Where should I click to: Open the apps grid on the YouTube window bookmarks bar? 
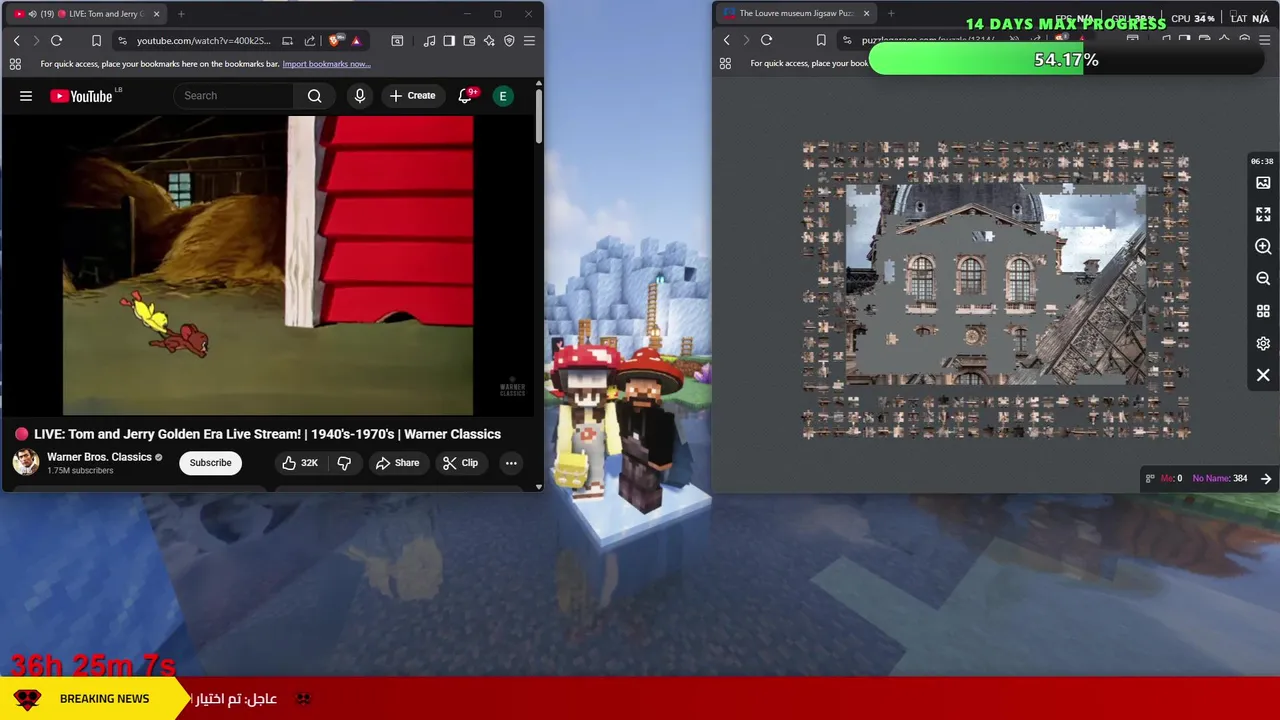pos(15,64)
